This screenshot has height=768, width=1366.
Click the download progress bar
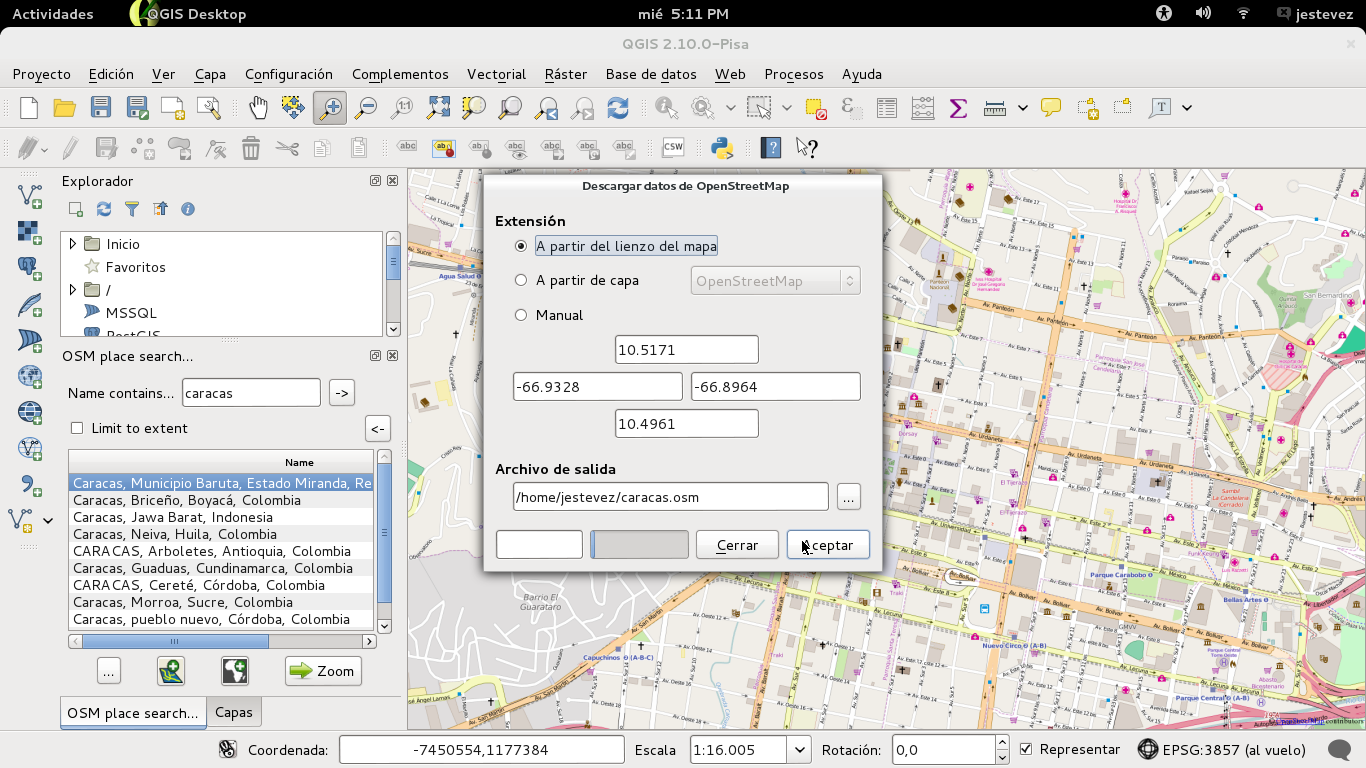click(639, 545)
